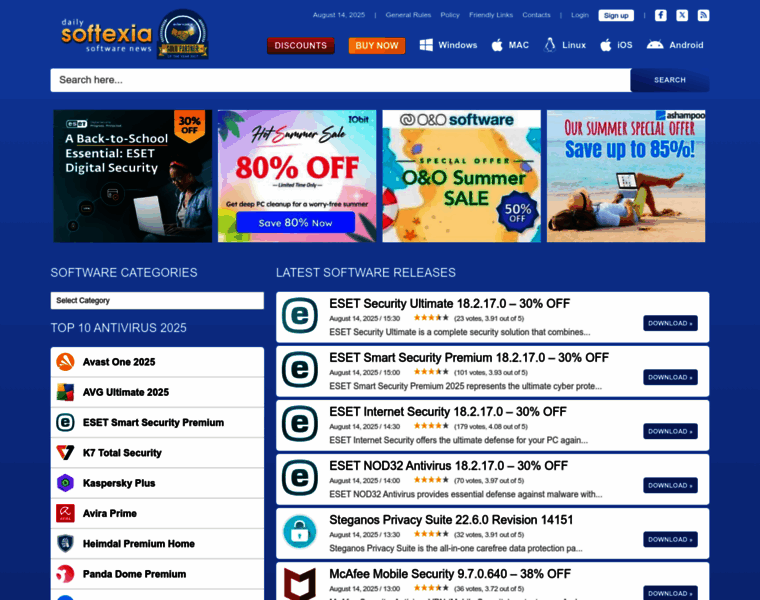Click the ESET Security Ultimate release icon
The image size is (760, 600).
pos(300,316)
